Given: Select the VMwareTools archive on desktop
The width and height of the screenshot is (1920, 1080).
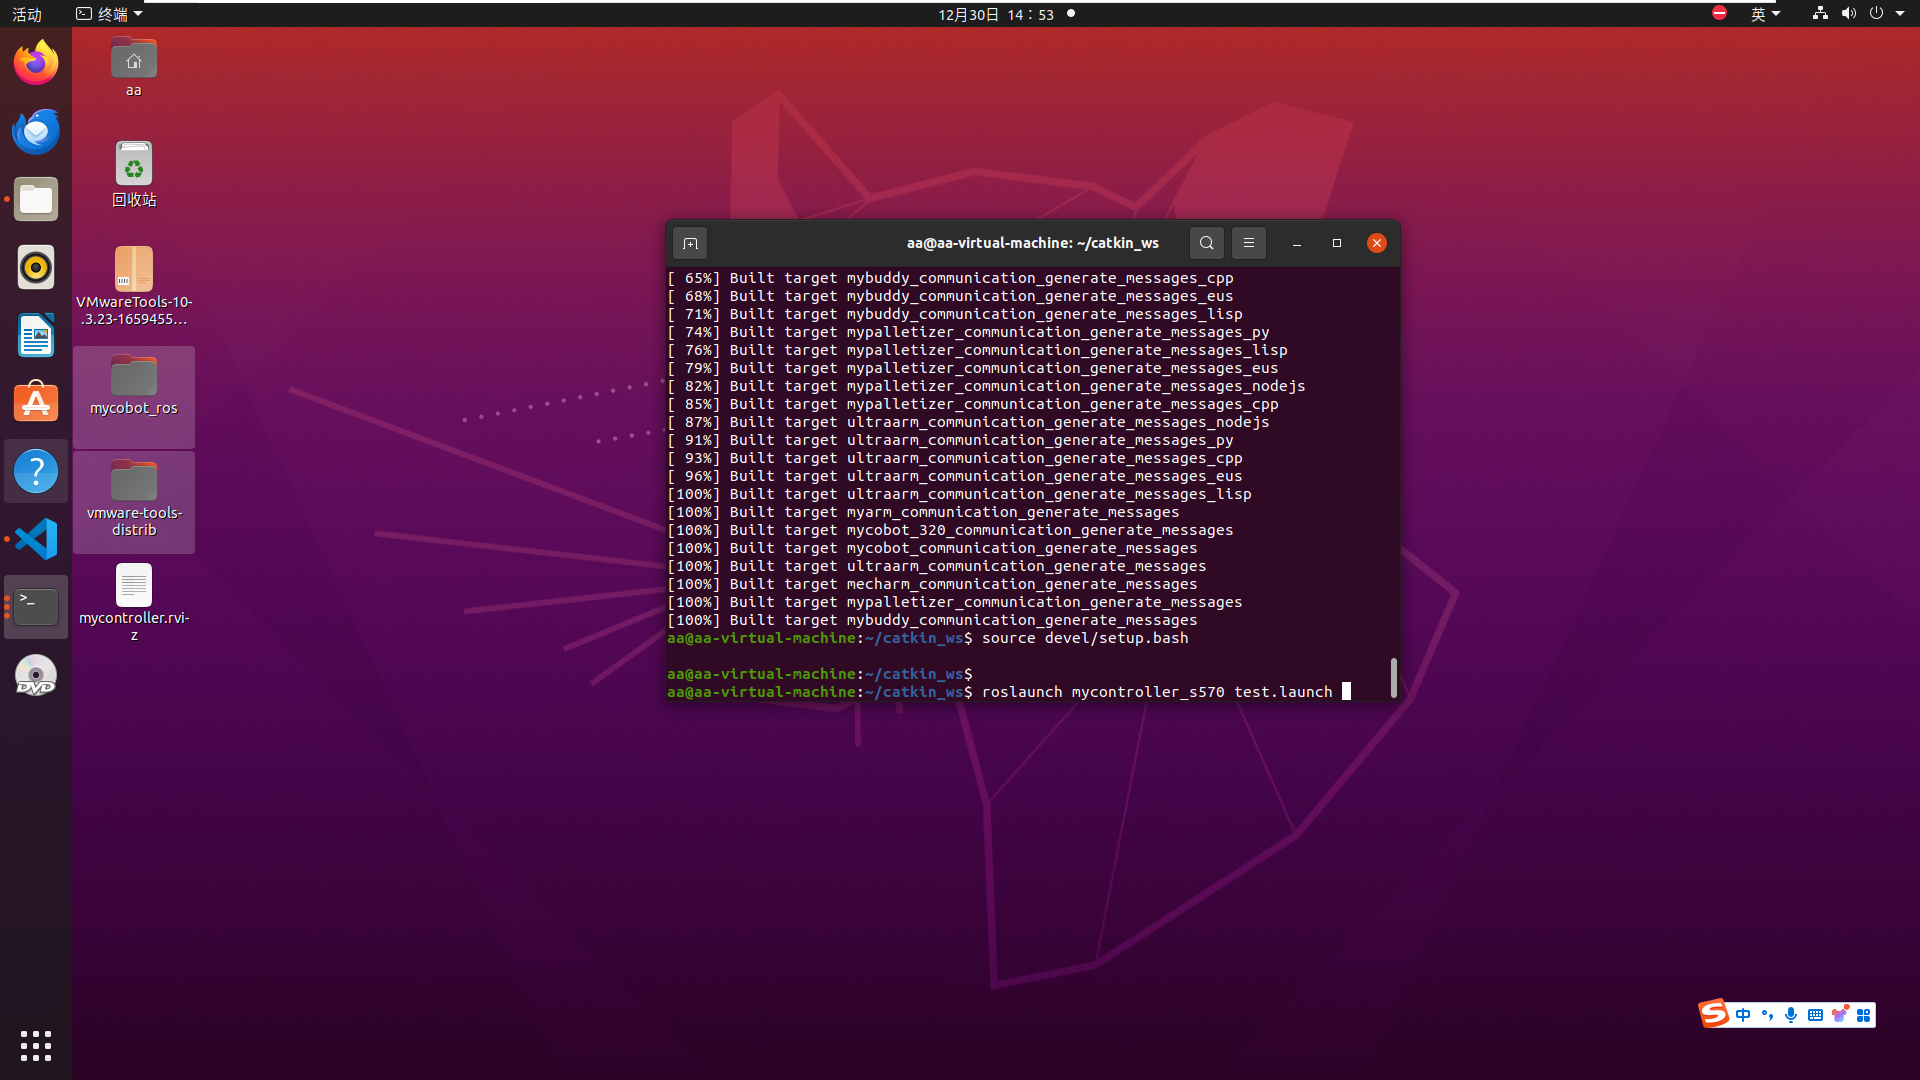Looking at the screenshot, I should [134, 286].
